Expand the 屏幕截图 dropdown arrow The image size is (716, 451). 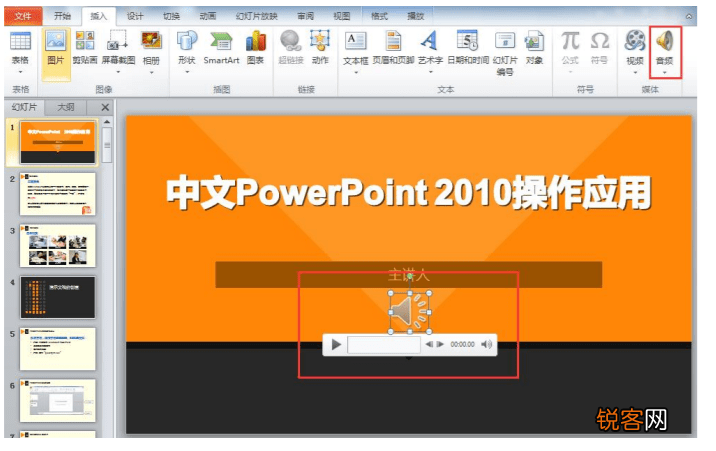coord(118,72)
